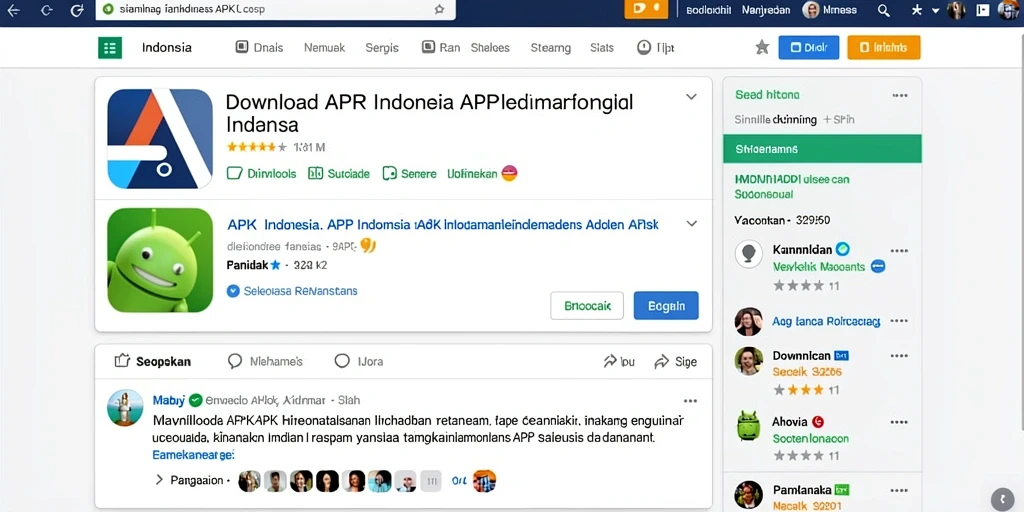Open the Slats tab
Viewport: 1024px width, 512px height.
(601, 48)
